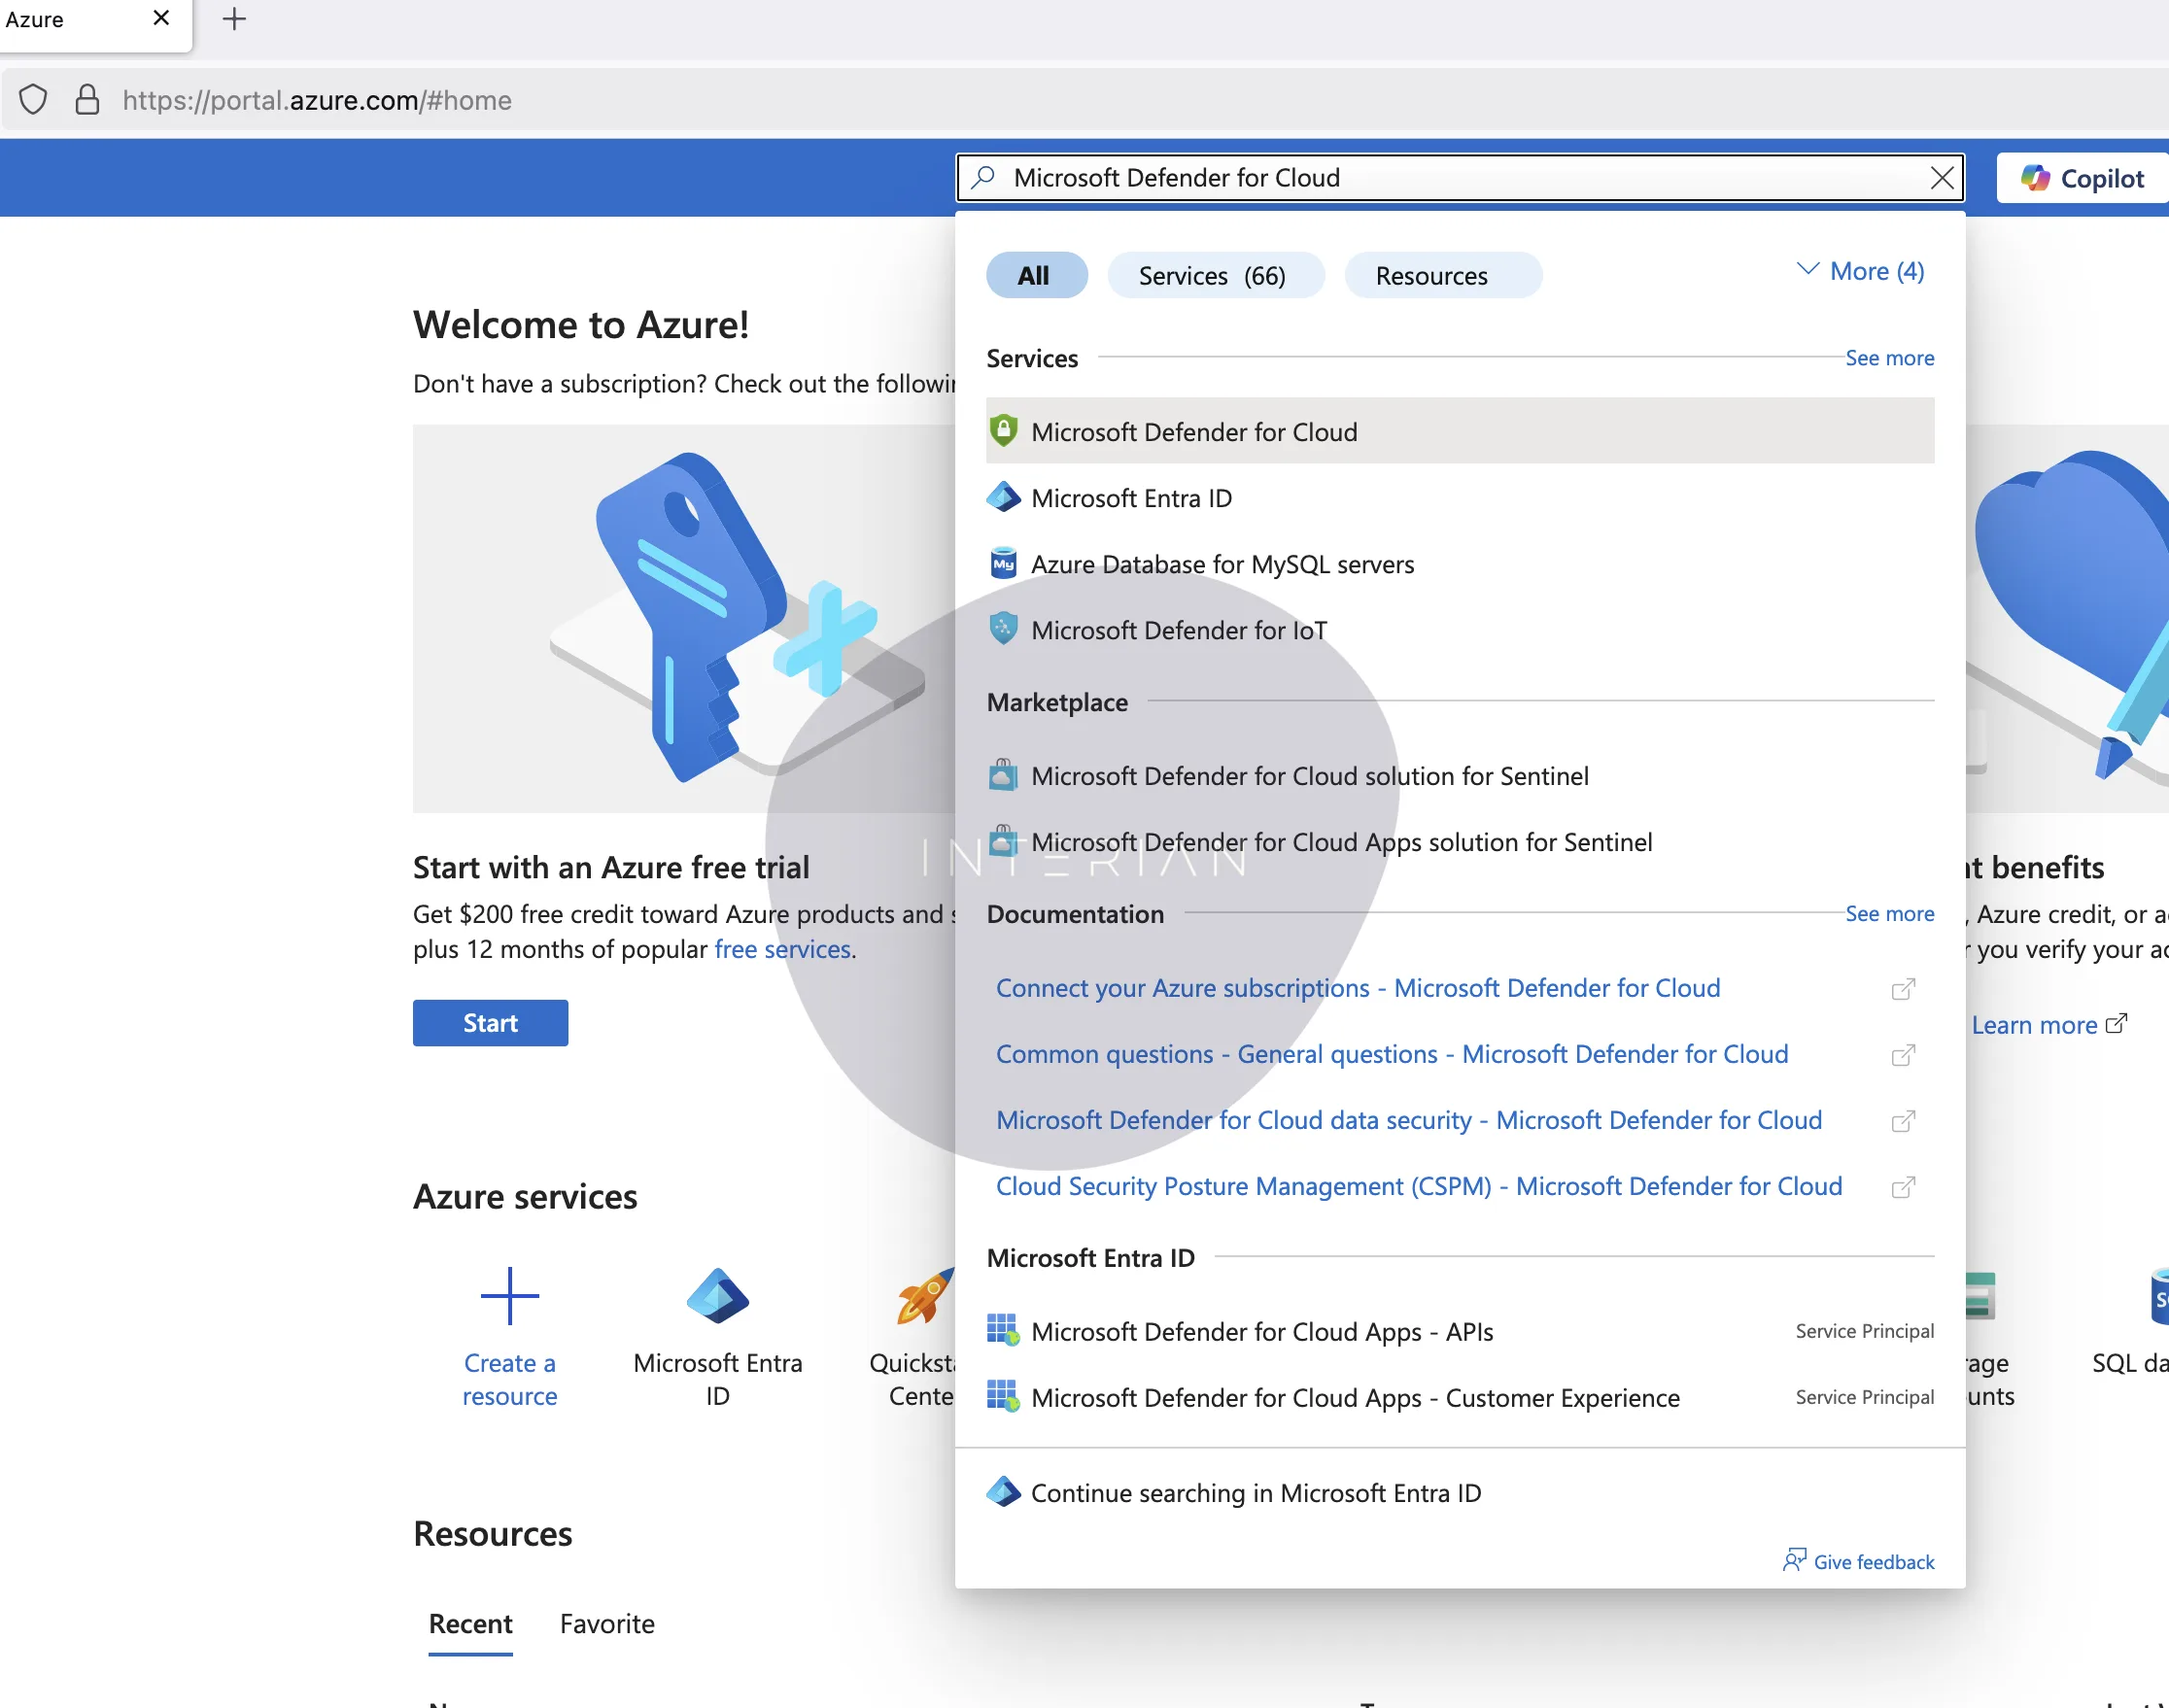This screenshot has height=1708, width=2169.
Task: Click the Azure Database for MySQL servers icon
Action: [1003, 564]
